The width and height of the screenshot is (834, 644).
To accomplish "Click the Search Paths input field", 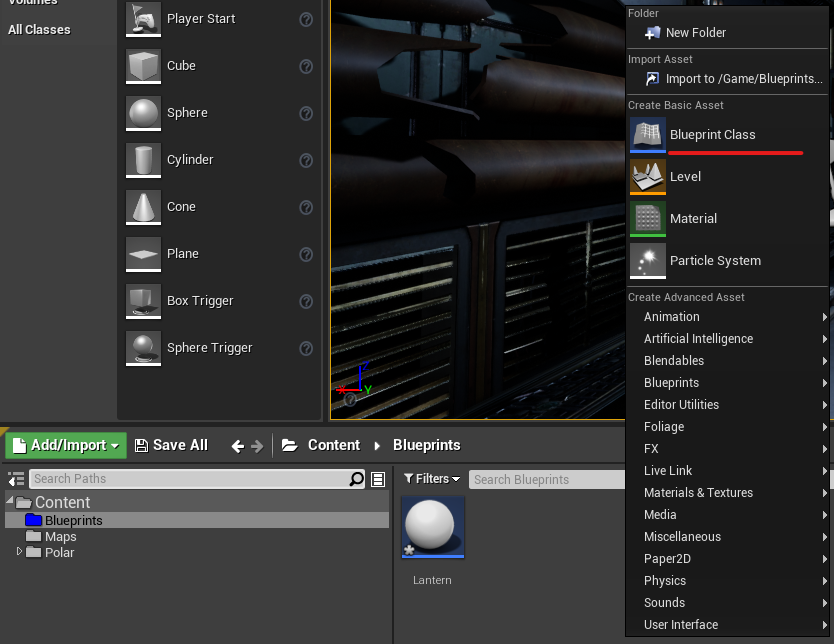I will point(189,479).
